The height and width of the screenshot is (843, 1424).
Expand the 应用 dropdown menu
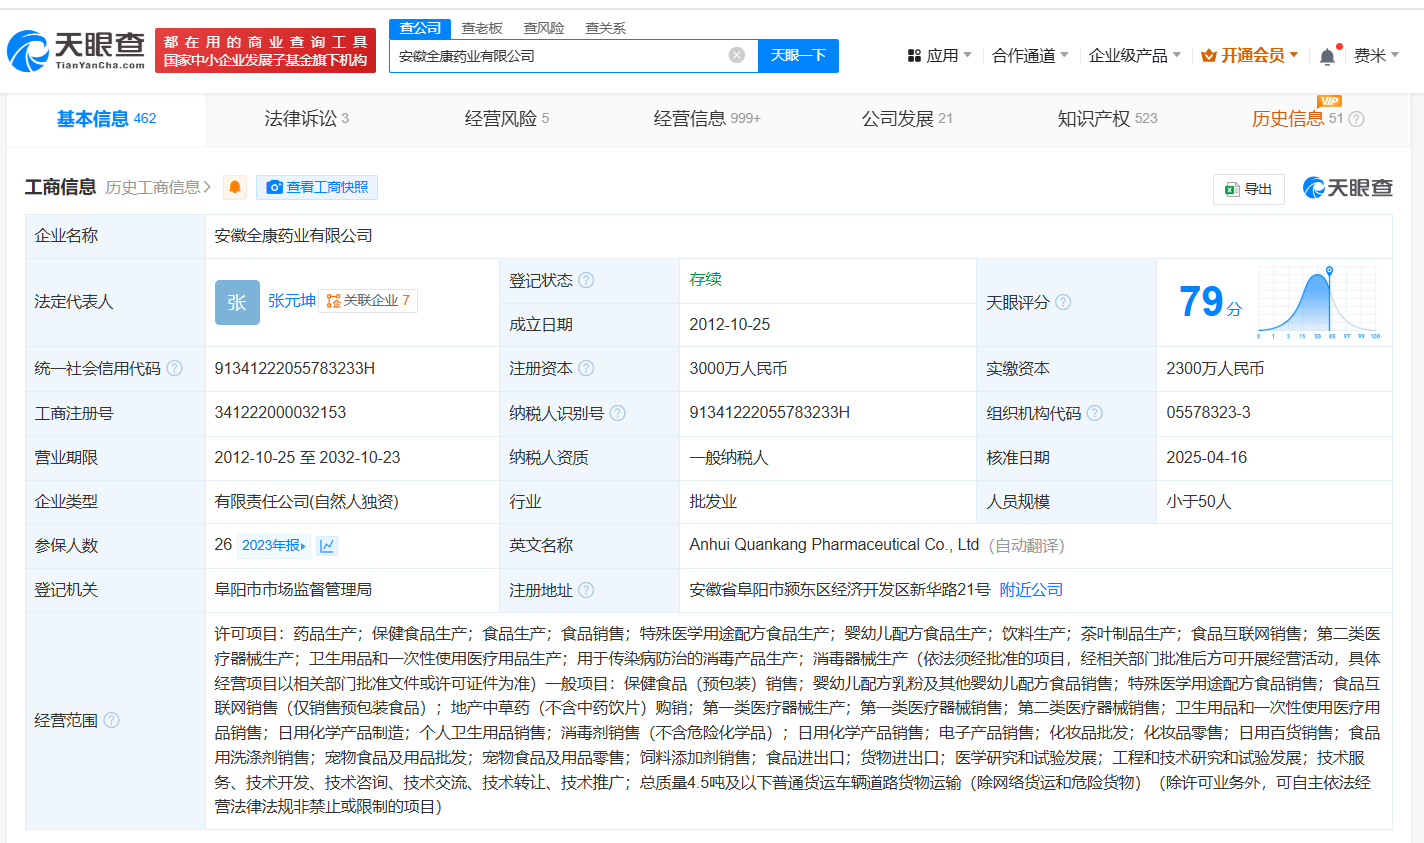[x=939, y=56]
